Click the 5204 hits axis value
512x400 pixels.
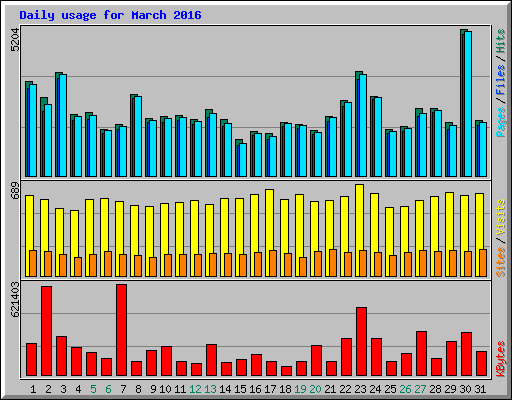[15, 39]
